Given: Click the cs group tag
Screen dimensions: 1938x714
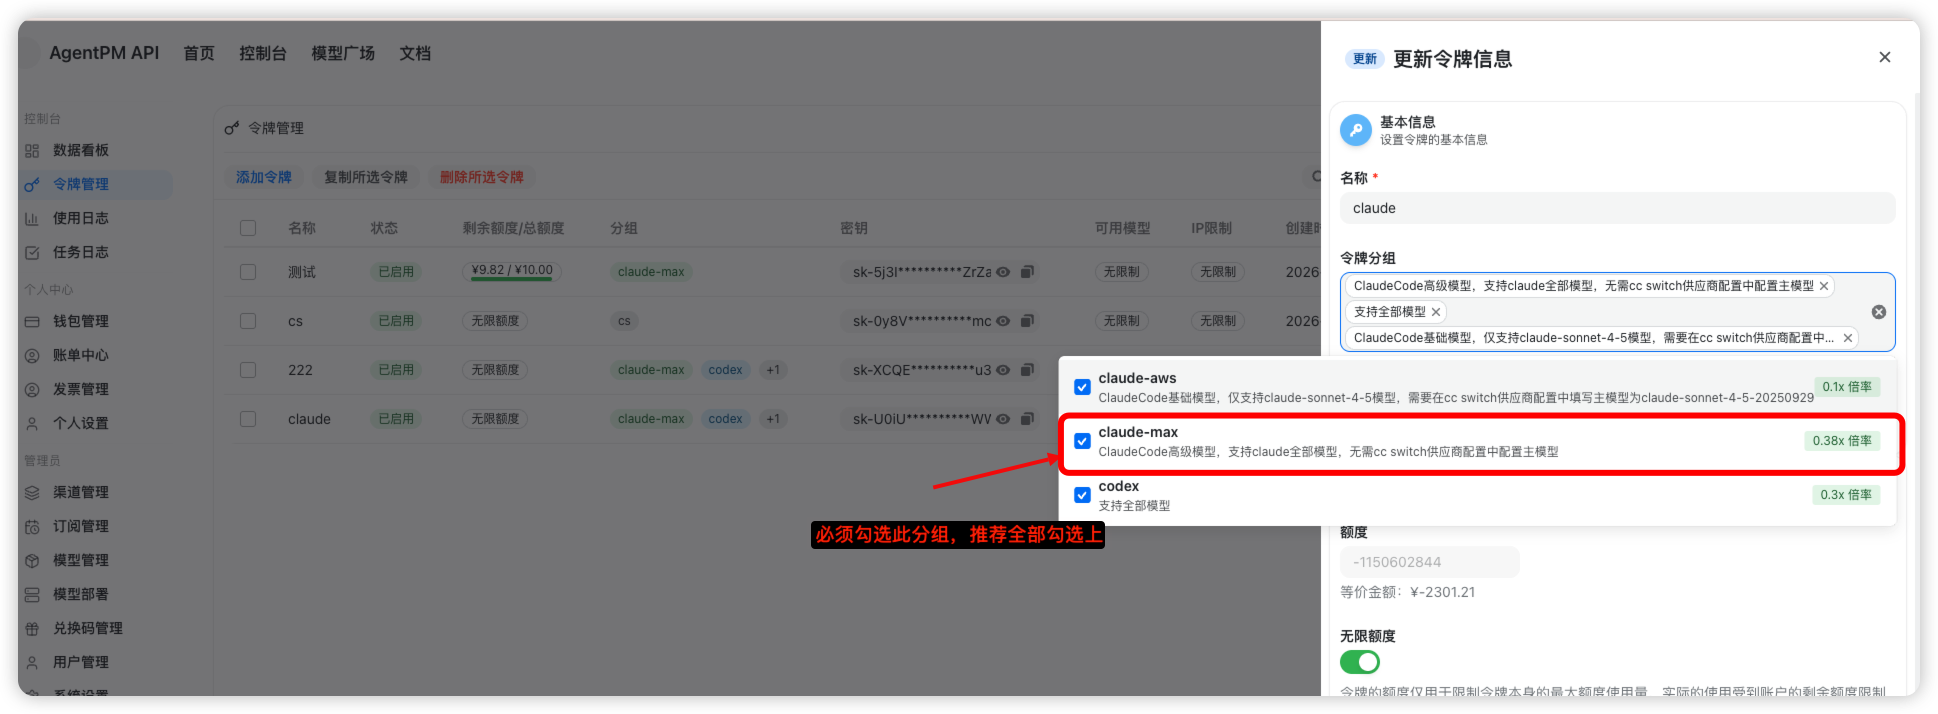Looking at the screenshot, I should pos(624,321).
